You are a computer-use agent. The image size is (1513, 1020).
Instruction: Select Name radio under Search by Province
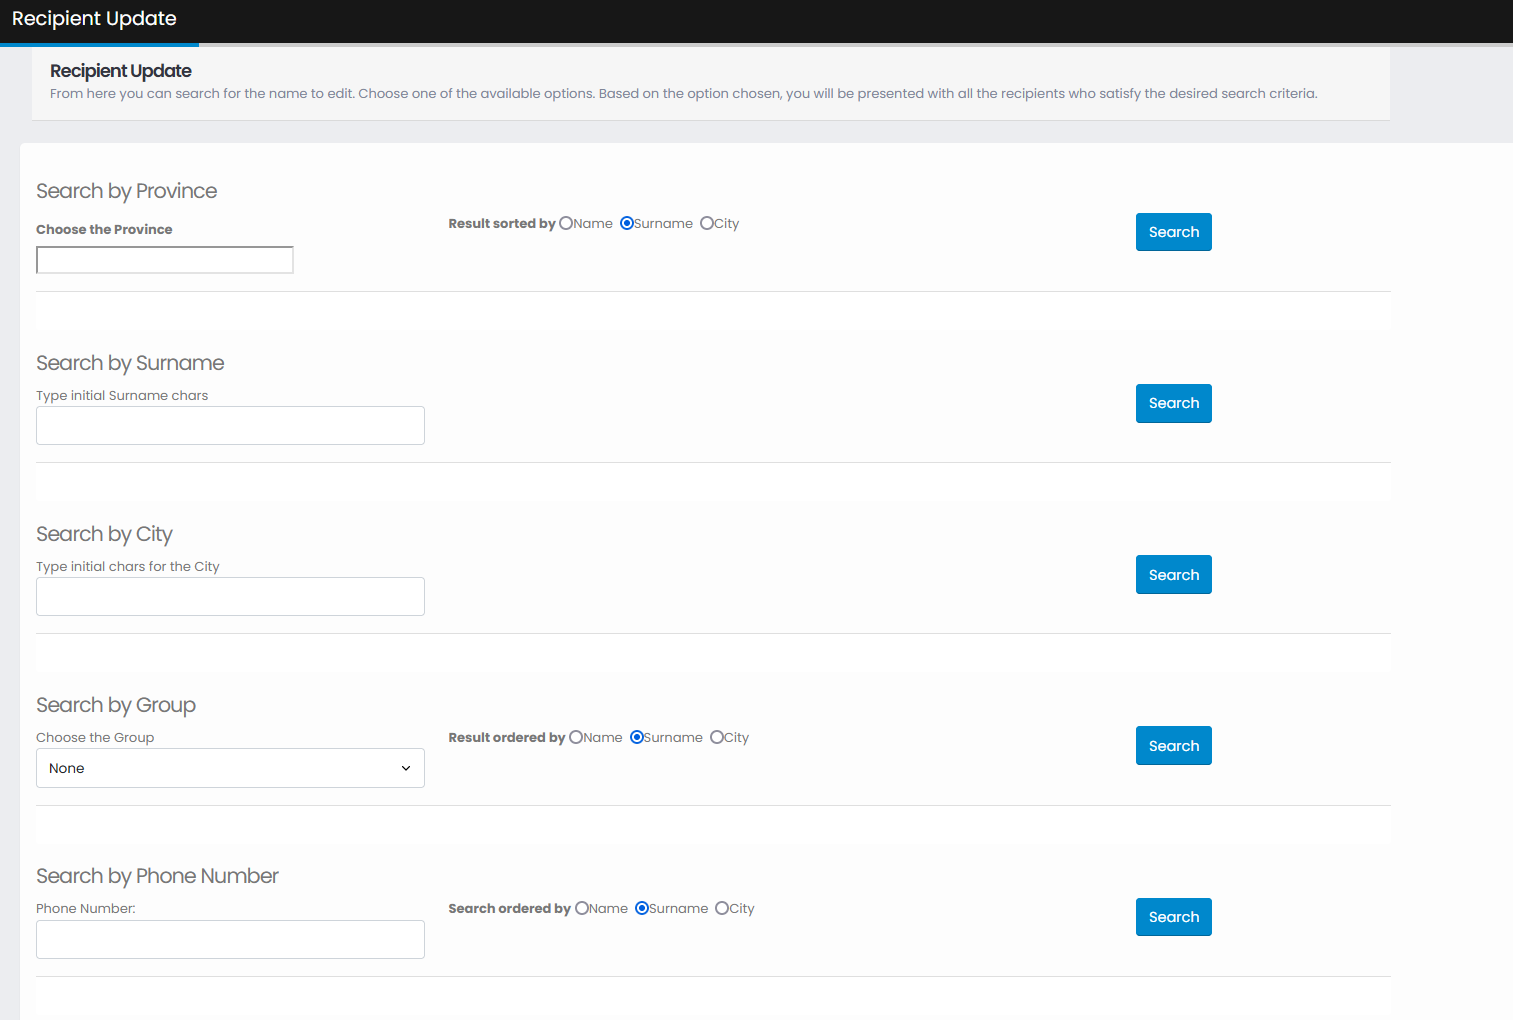click(x=566, y=224)
